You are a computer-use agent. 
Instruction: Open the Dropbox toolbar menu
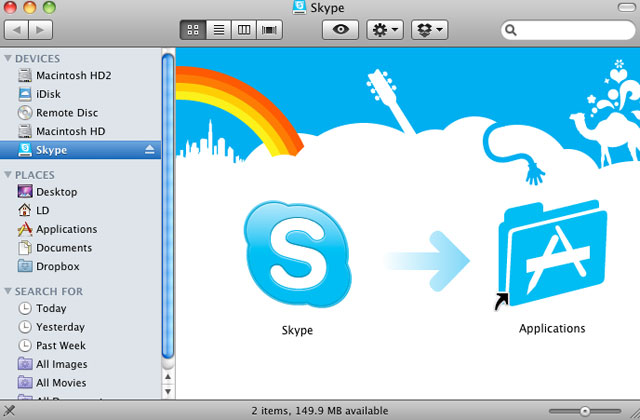point(430,30)
